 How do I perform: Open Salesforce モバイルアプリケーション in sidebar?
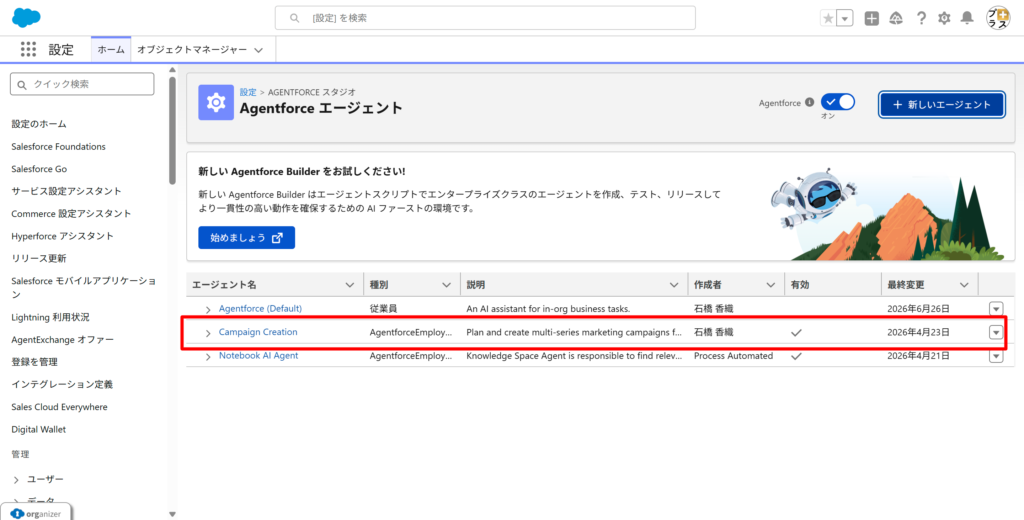coord(84,287)
